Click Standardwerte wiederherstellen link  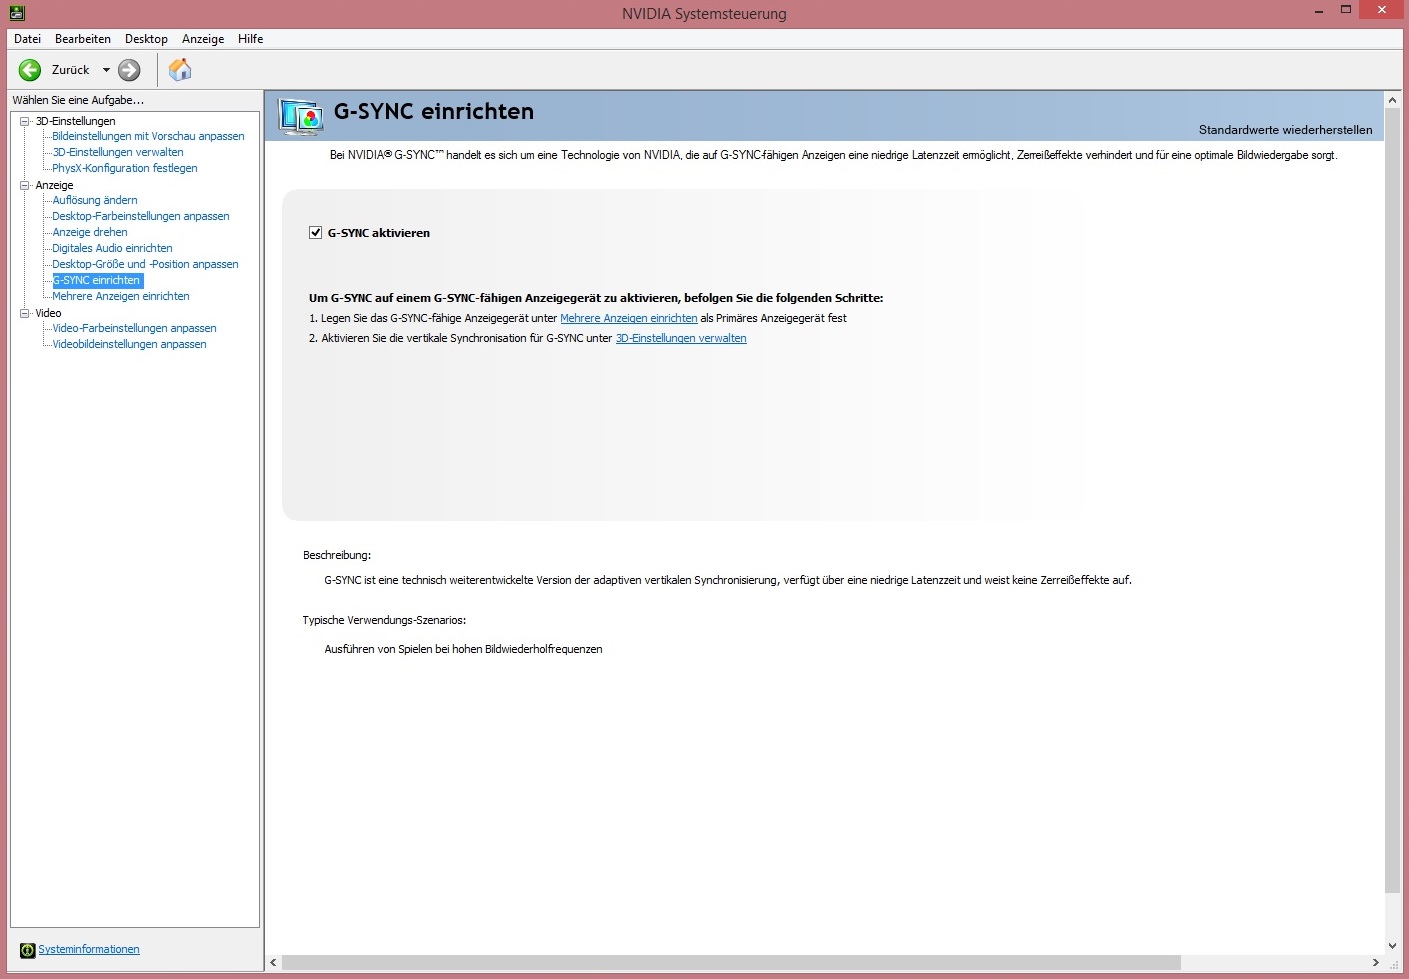point(1285,130)
